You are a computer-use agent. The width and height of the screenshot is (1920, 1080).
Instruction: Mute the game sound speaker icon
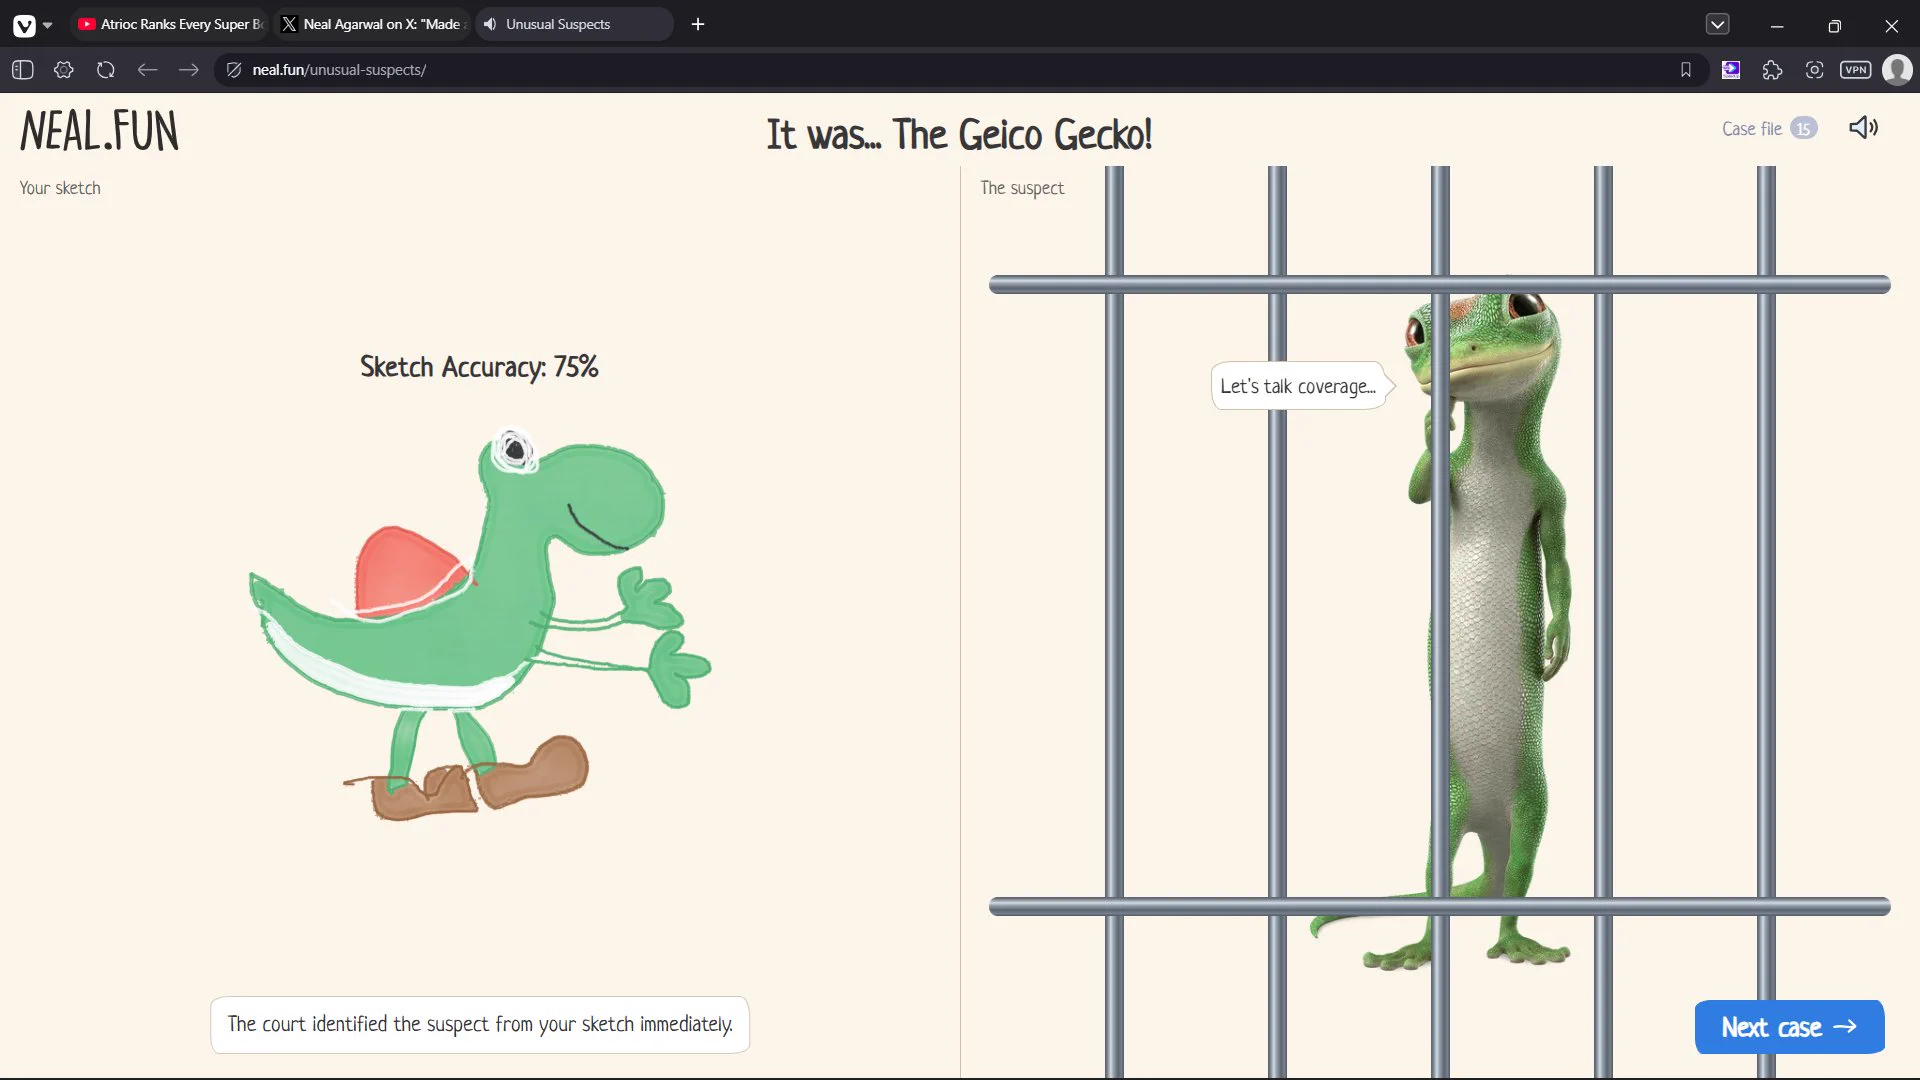click(1863, 128)
